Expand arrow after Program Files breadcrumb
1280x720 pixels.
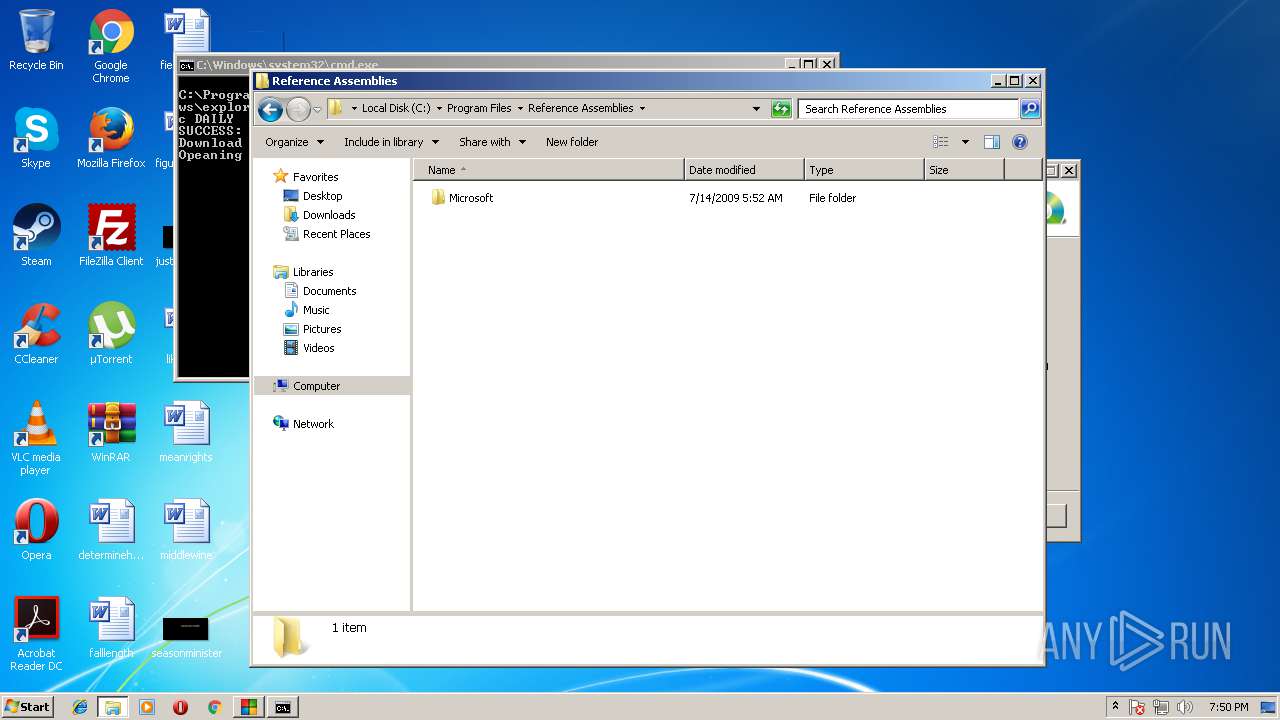point(520,108)
